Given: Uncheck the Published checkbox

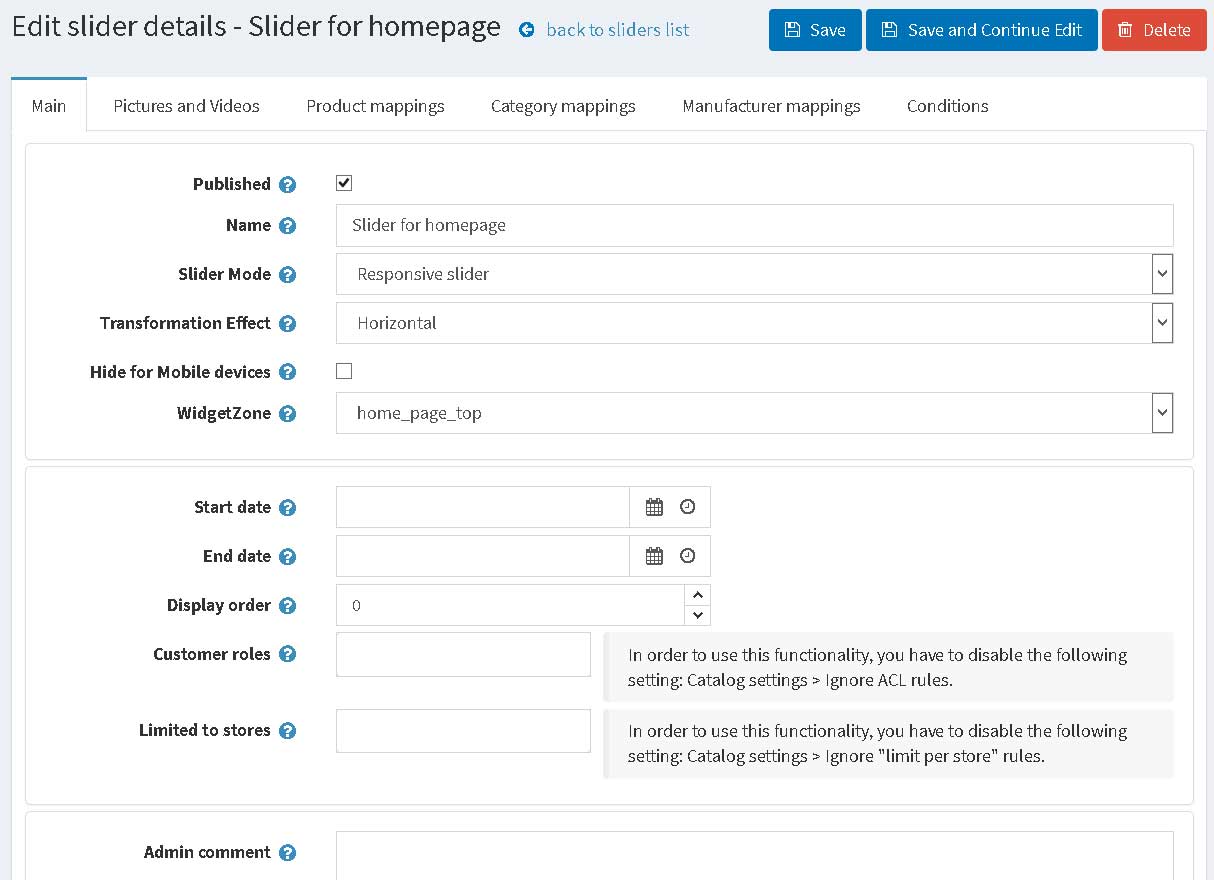Looking at the screenshot, I should tap(344, 183).
